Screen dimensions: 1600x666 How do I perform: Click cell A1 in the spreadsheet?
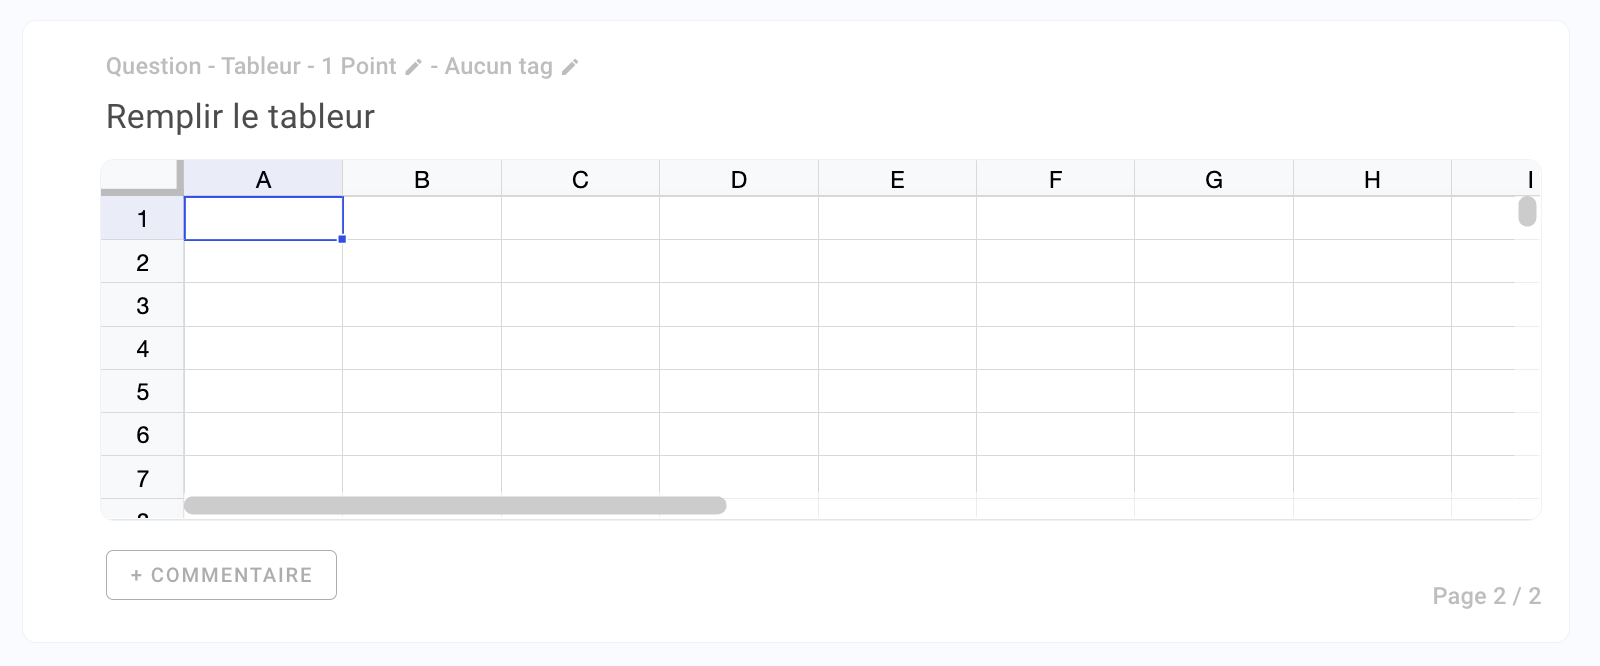[x=264, y=219]
